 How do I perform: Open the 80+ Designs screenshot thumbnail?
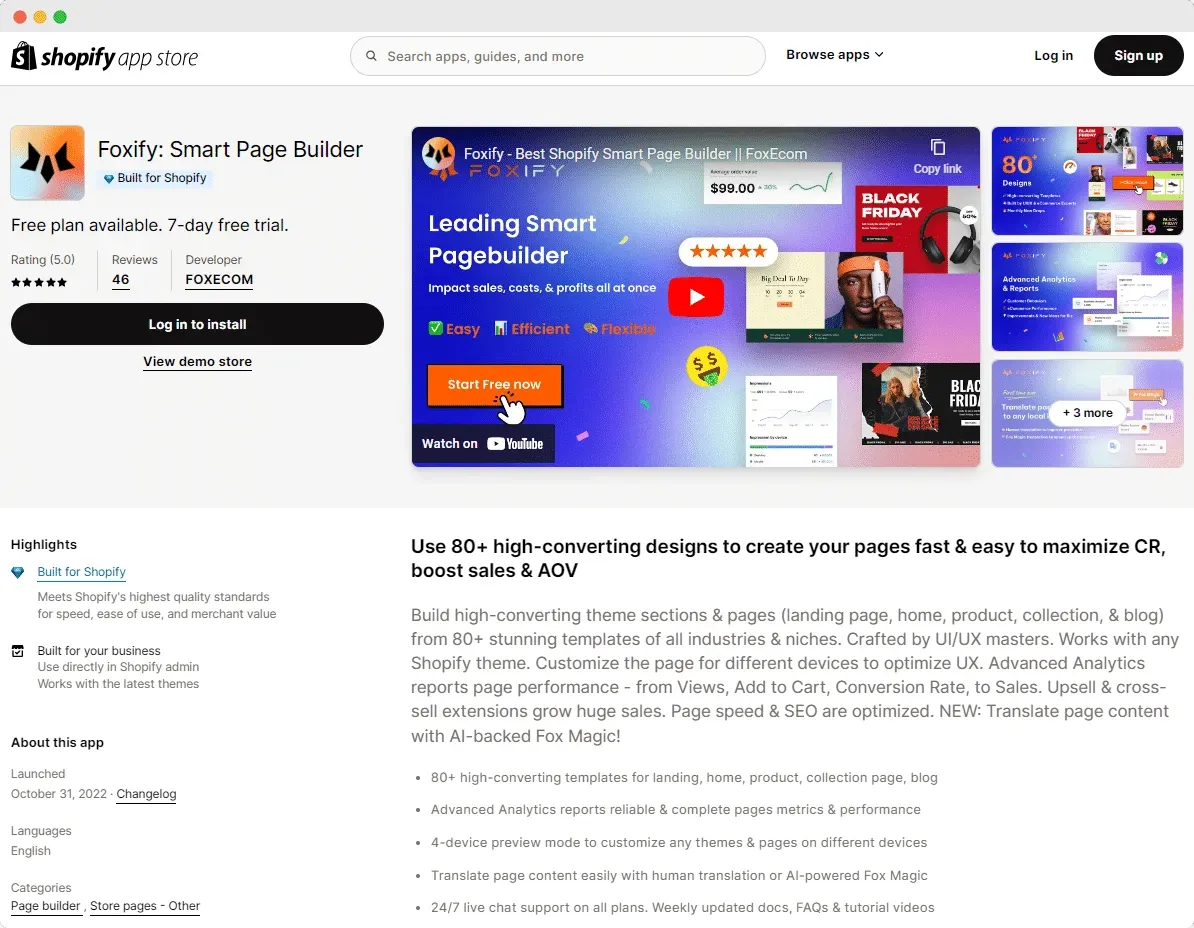coord(1087,181)
